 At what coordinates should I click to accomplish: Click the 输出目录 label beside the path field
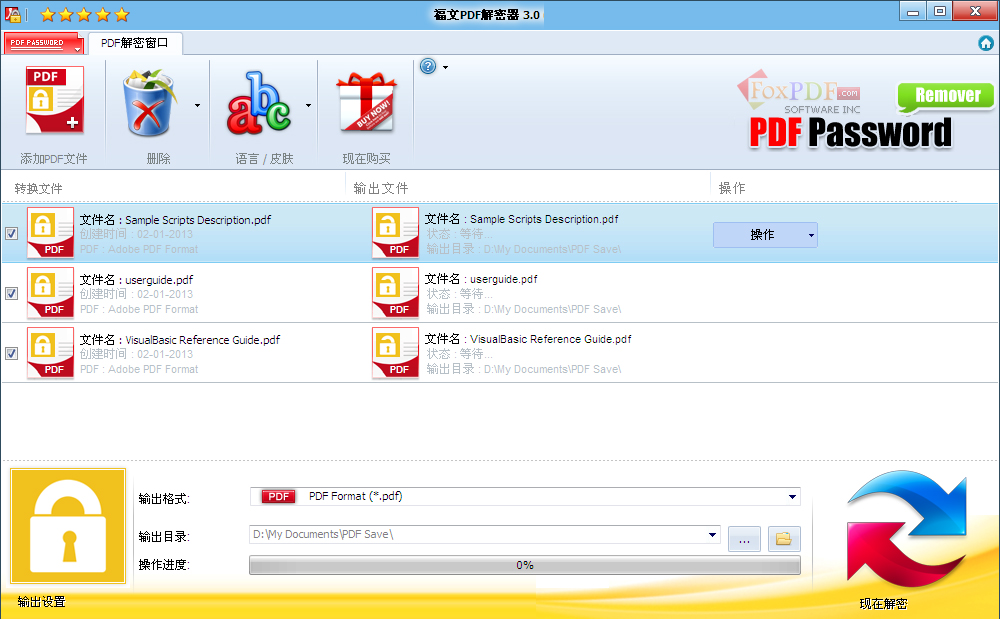pos(165,537)
